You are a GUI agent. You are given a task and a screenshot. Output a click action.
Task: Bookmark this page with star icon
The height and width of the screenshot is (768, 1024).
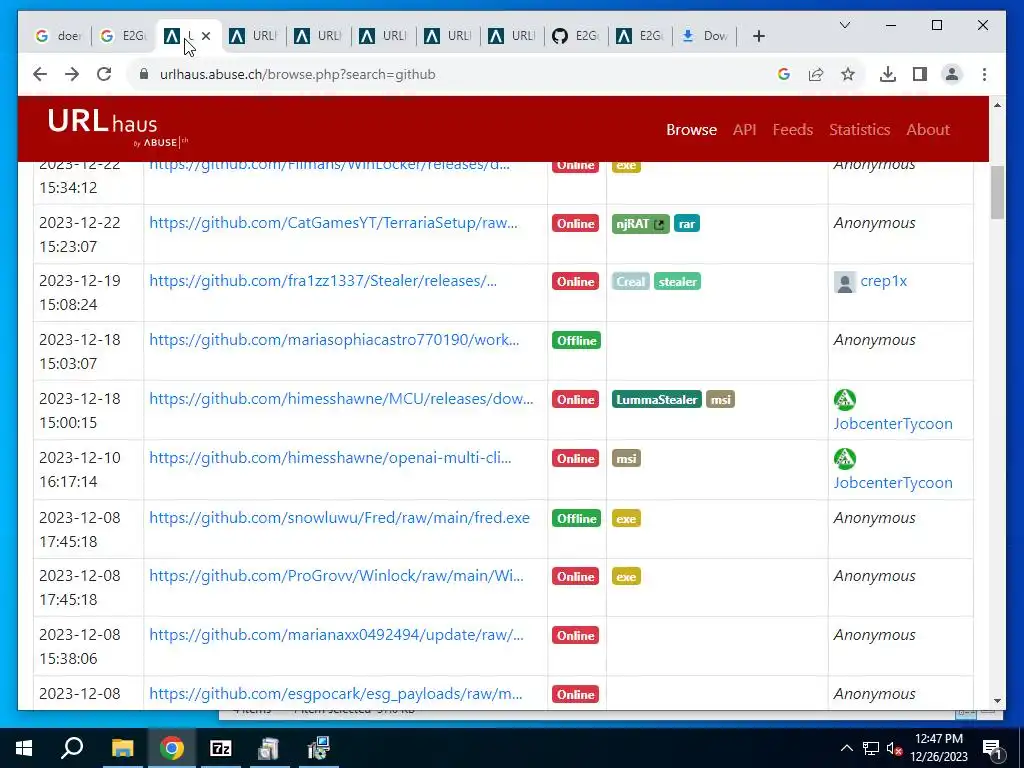point(848,74)
